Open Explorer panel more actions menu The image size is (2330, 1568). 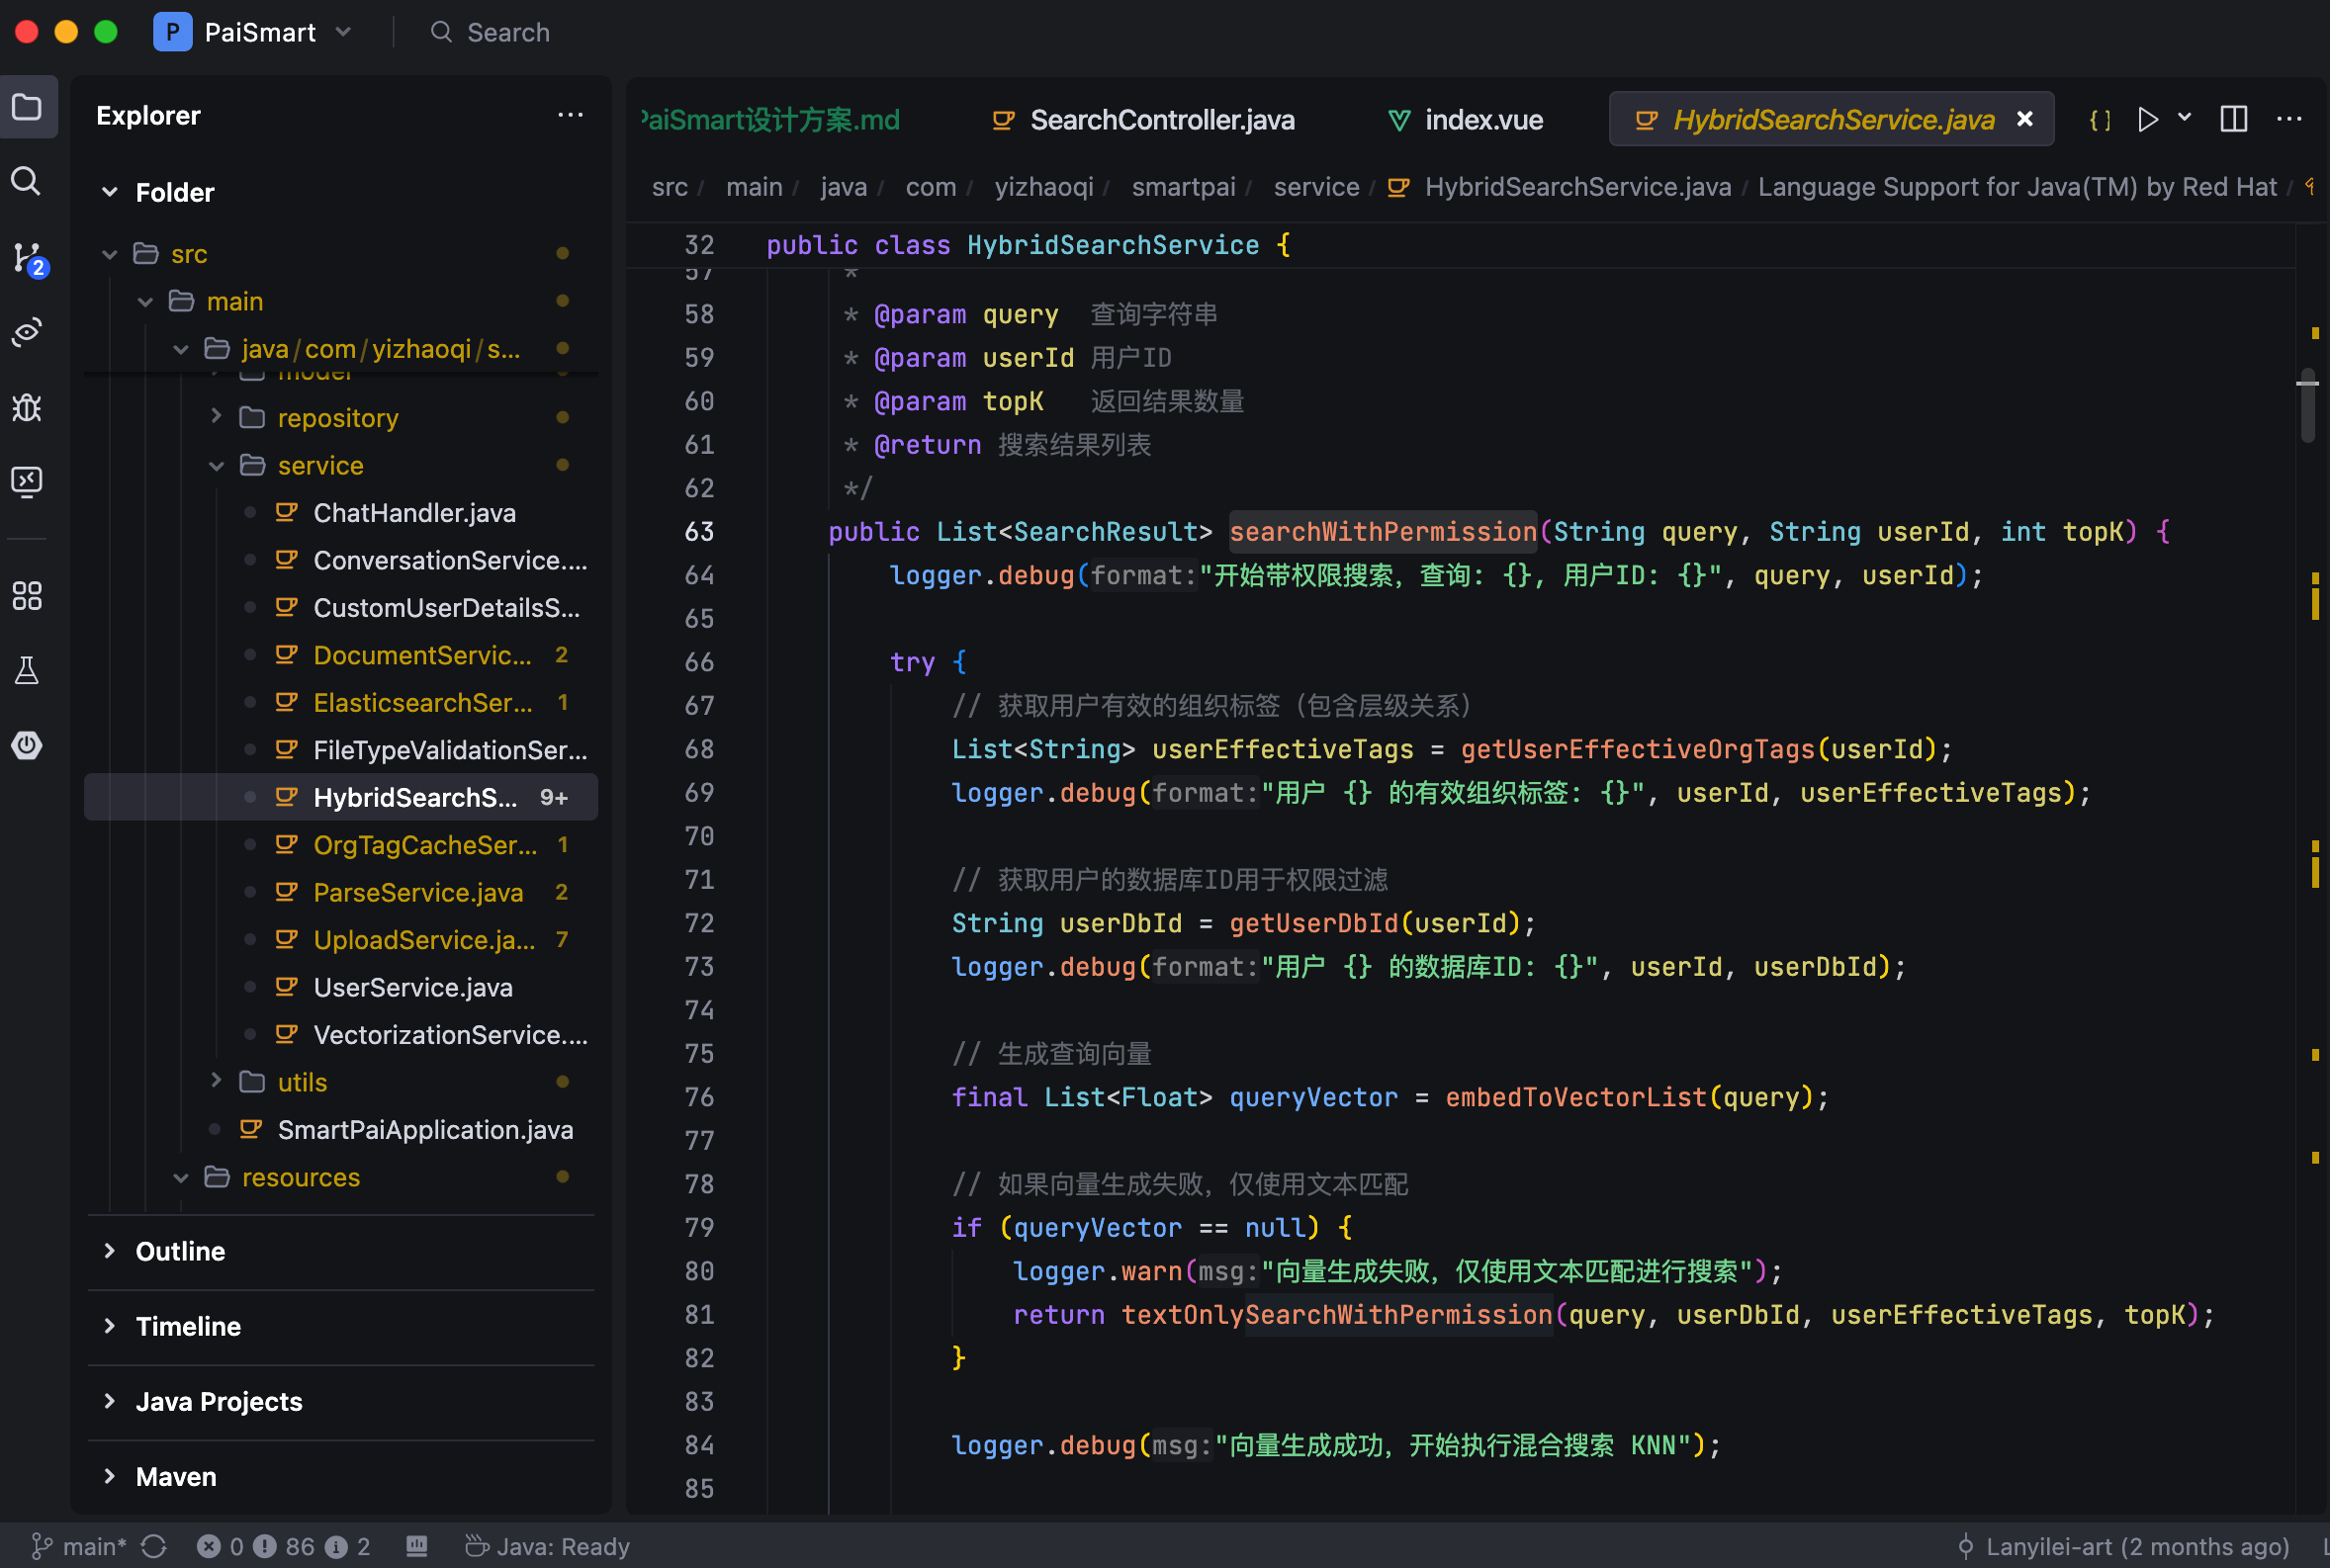pyautogui.click(x=570, y=115)
